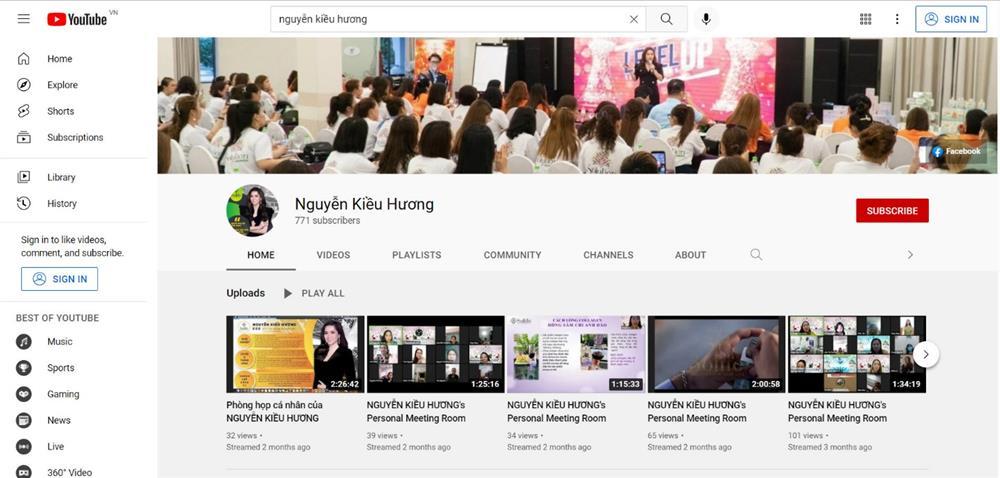This screenshot has width=1000, height=478.
Task: Open the 1:15:33 video thumbnail
Action: click(x=576, y=354)
